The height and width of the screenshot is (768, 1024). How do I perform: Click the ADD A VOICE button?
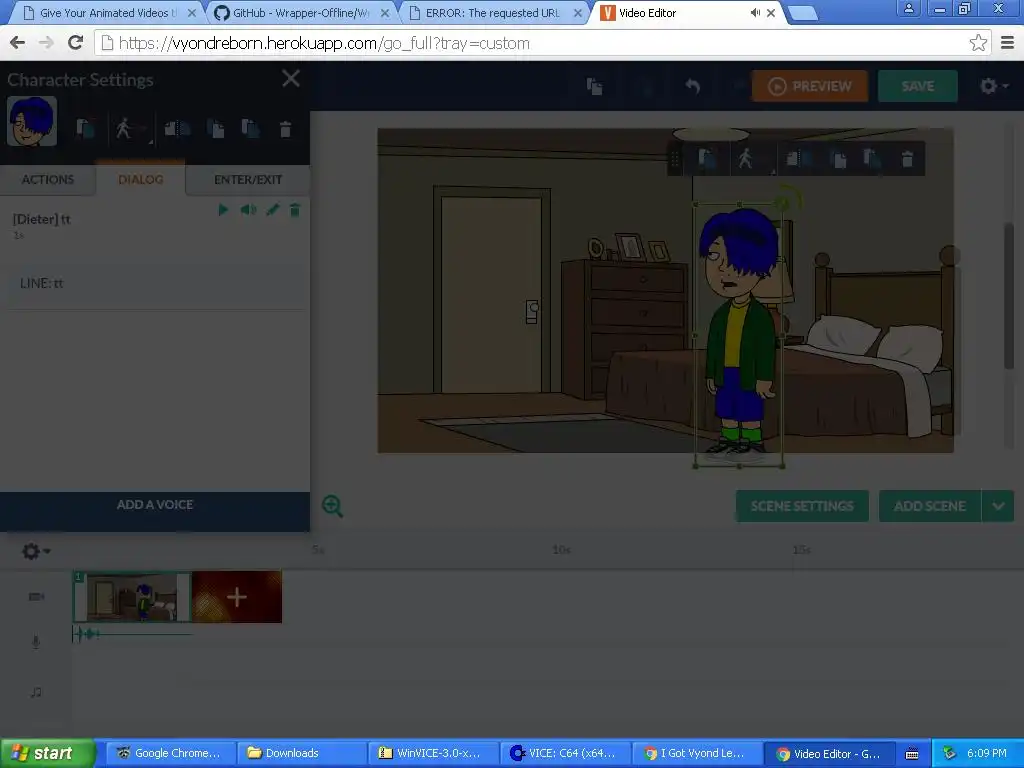[x=155, y=504]
